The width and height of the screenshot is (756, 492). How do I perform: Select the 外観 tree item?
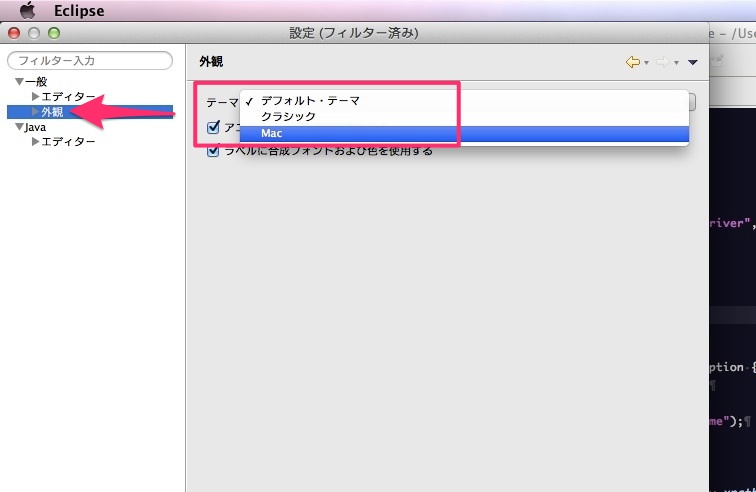[x=52, y=112]
